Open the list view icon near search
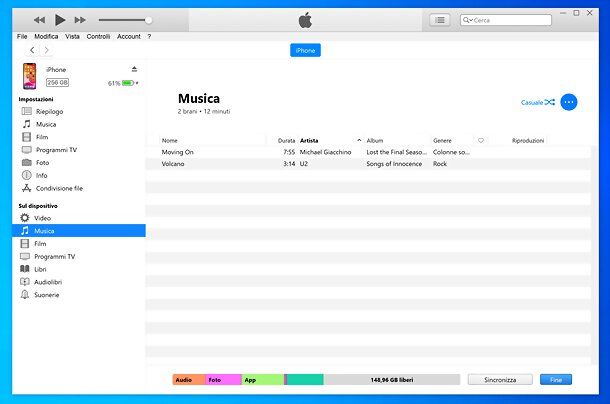This screenshot has height=404, width=610. click(440, 20)
